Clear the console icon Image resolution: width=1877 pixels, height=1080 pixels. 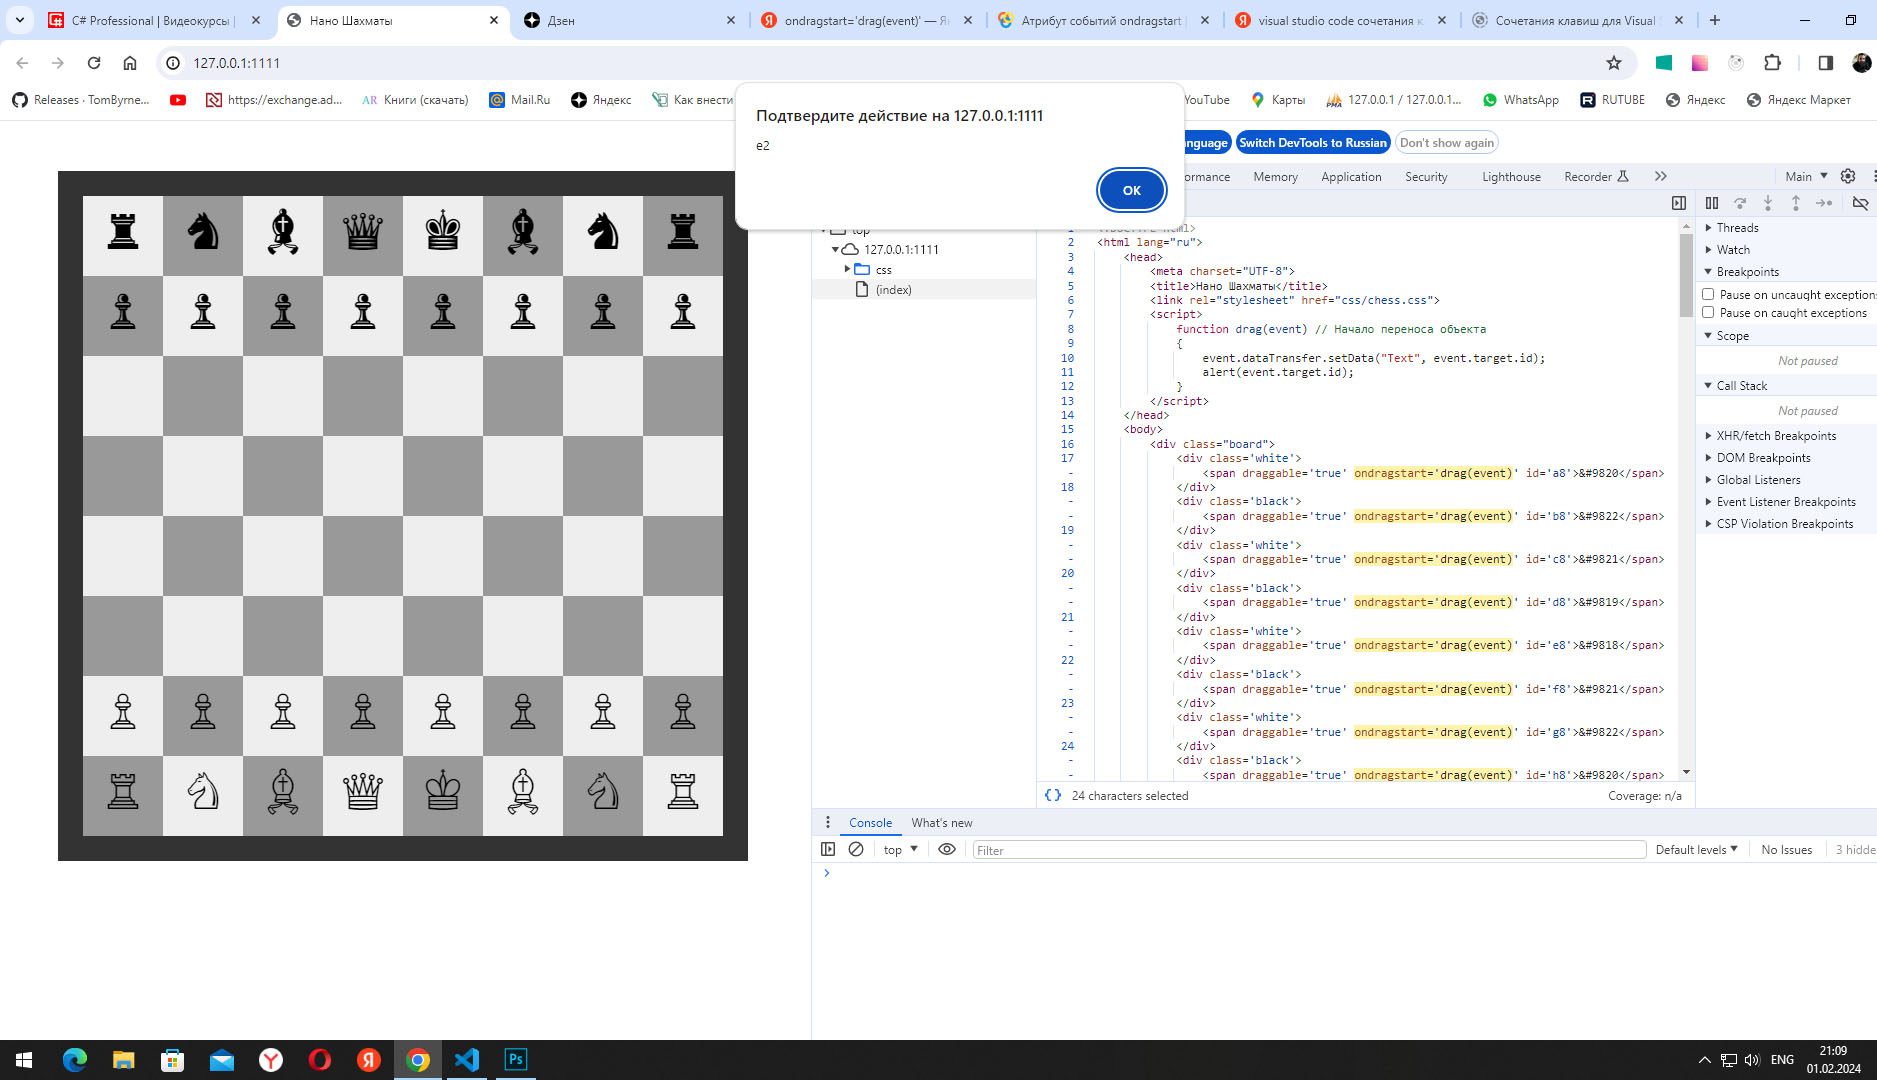coord(856,849)
